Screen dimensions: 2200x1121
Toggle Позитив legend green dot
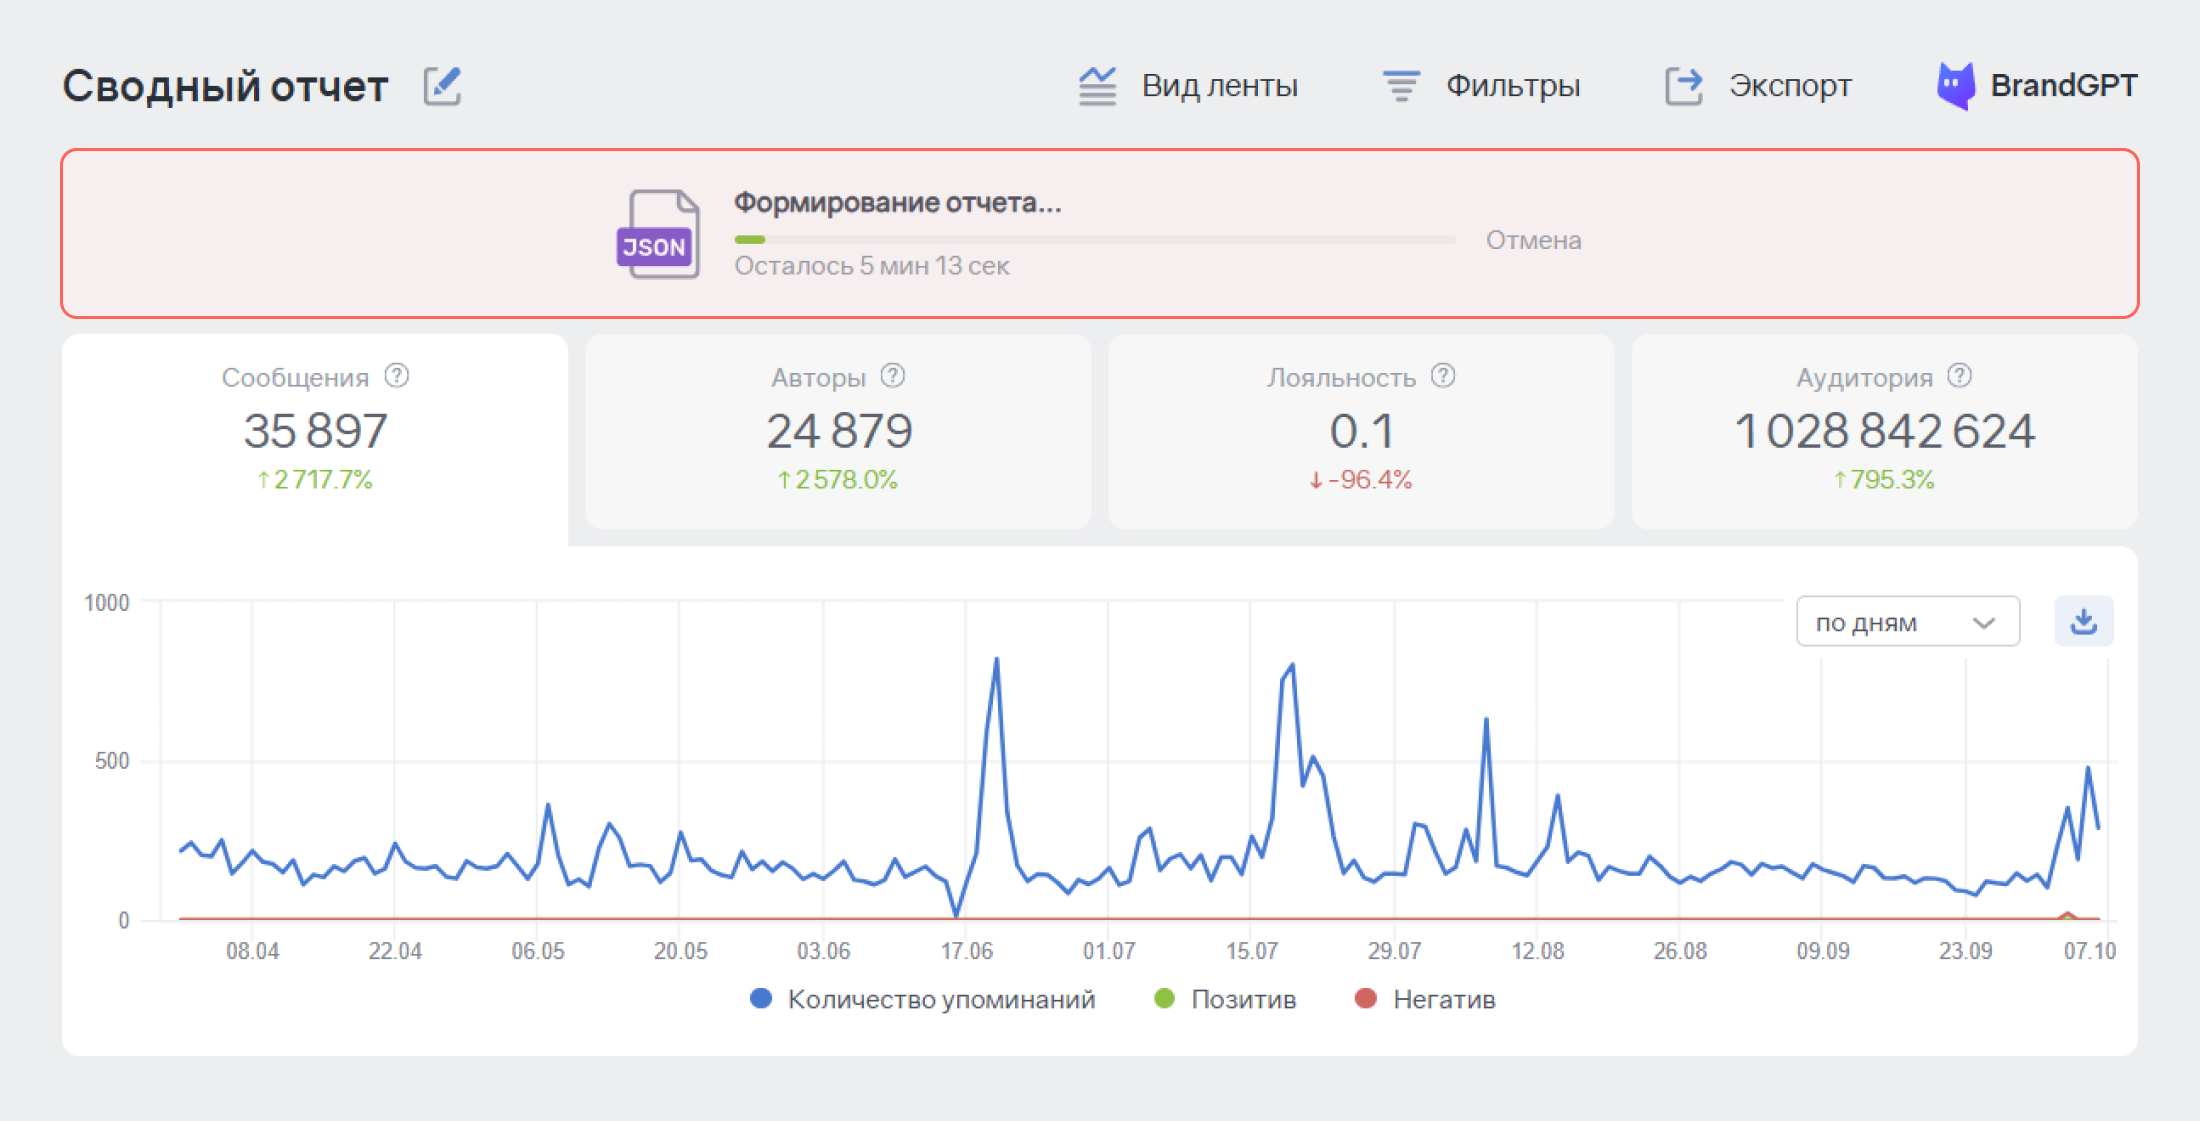[1164, 998]
